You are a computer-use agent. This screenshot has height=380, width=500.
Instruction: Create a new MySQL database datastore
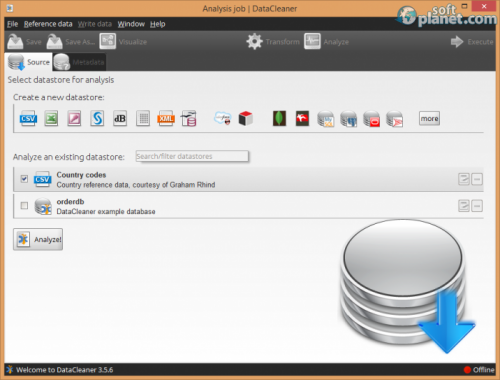click(x=326, y=119)
